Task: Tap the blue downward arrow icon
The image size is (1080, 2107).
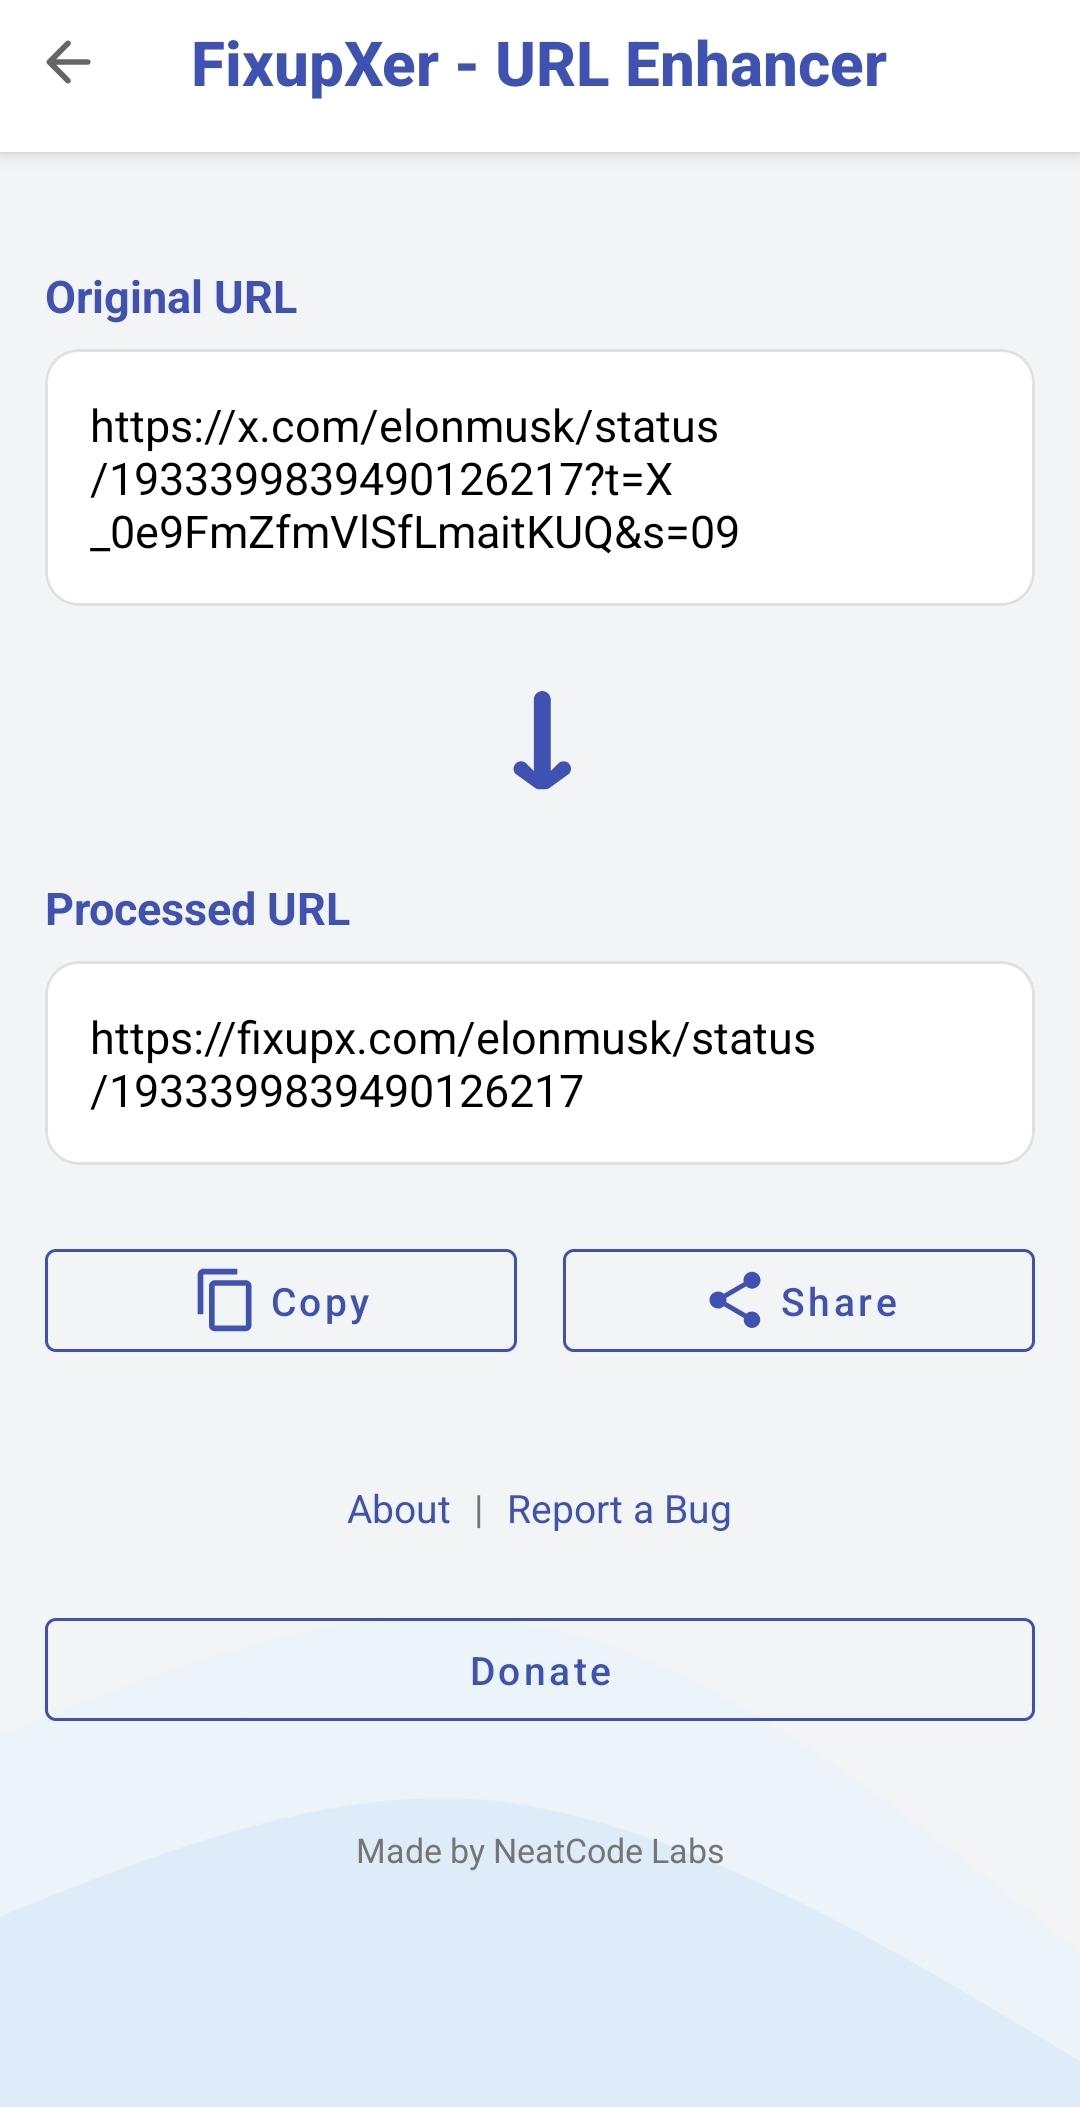Action: pyautogui.click(x=541, y=740)
